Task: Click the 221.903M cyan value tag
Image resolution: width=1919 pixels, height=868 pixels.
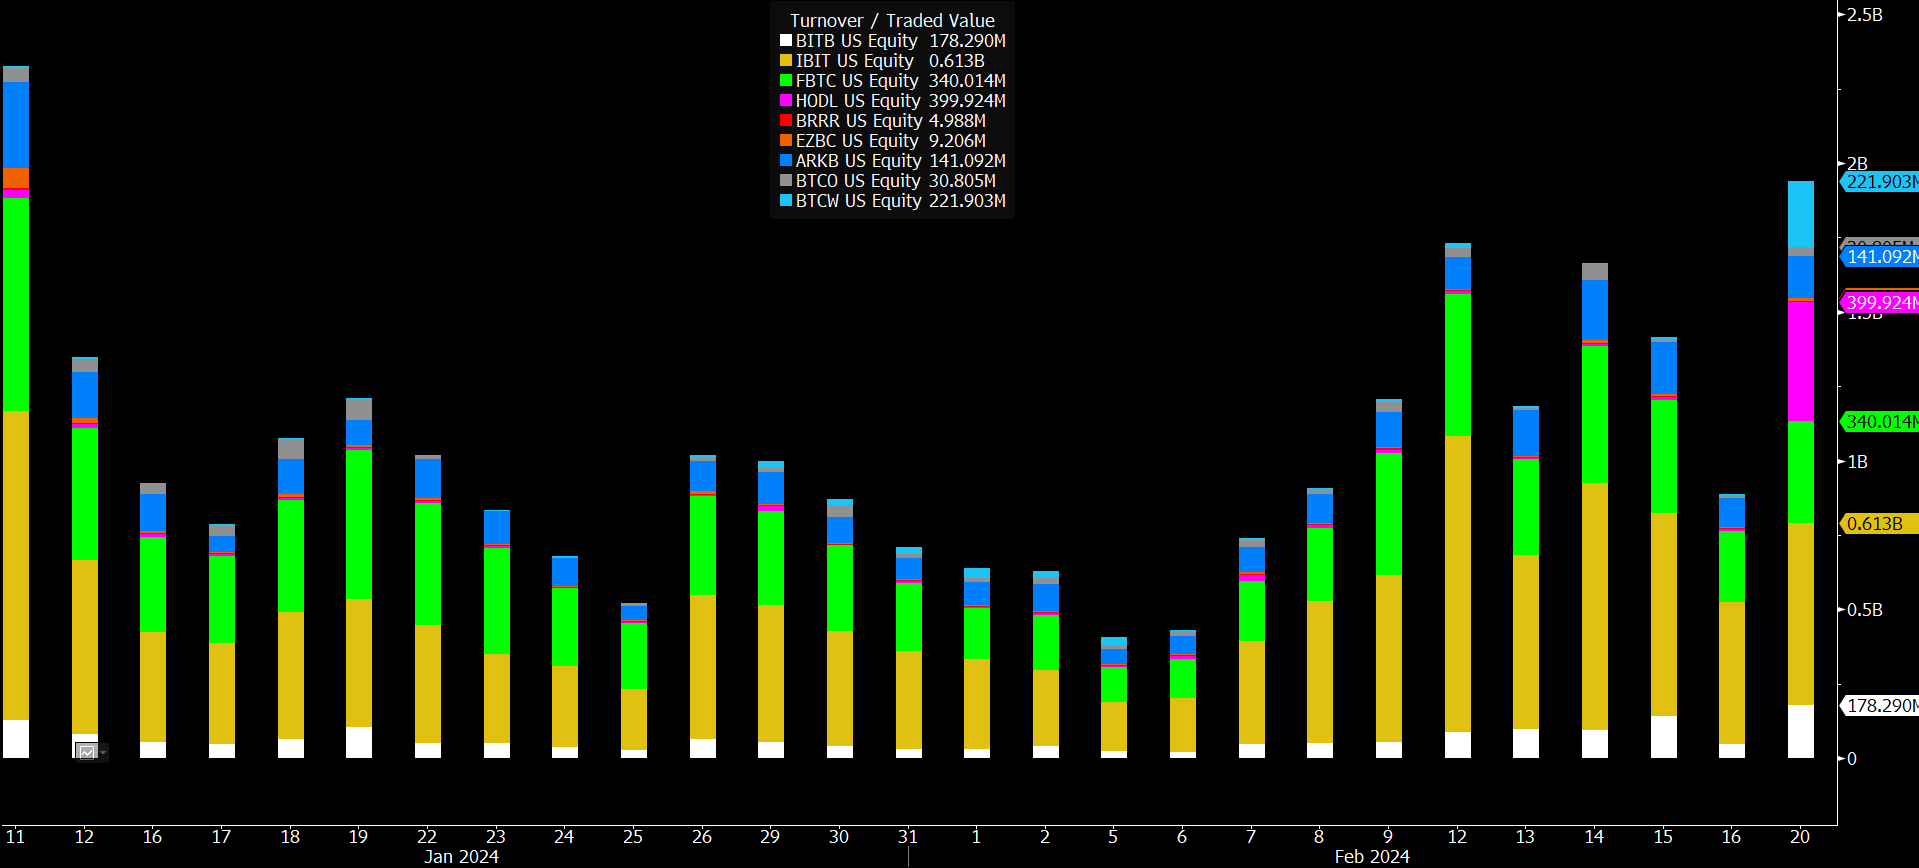Action: coord(1880,182)
